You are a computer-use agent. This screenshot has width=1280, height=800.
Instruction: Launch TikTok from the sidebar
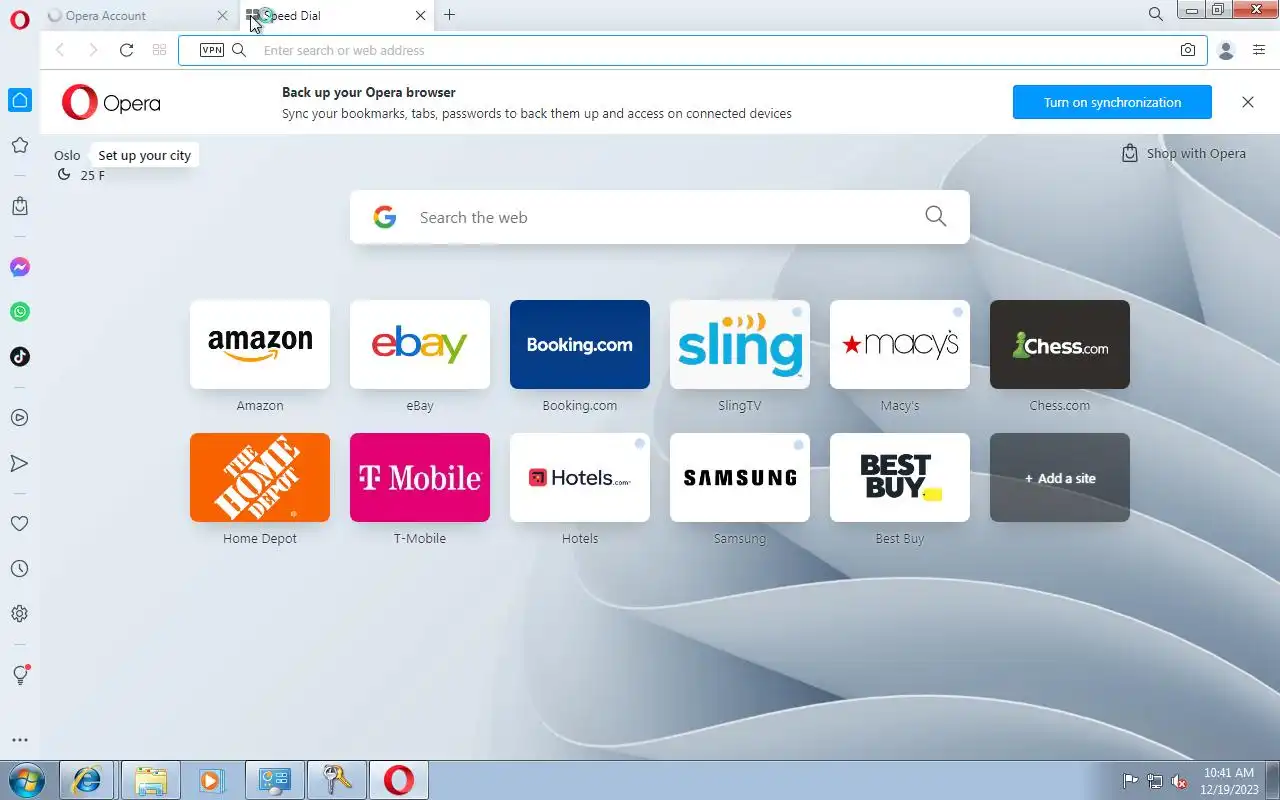click(20, 357)
